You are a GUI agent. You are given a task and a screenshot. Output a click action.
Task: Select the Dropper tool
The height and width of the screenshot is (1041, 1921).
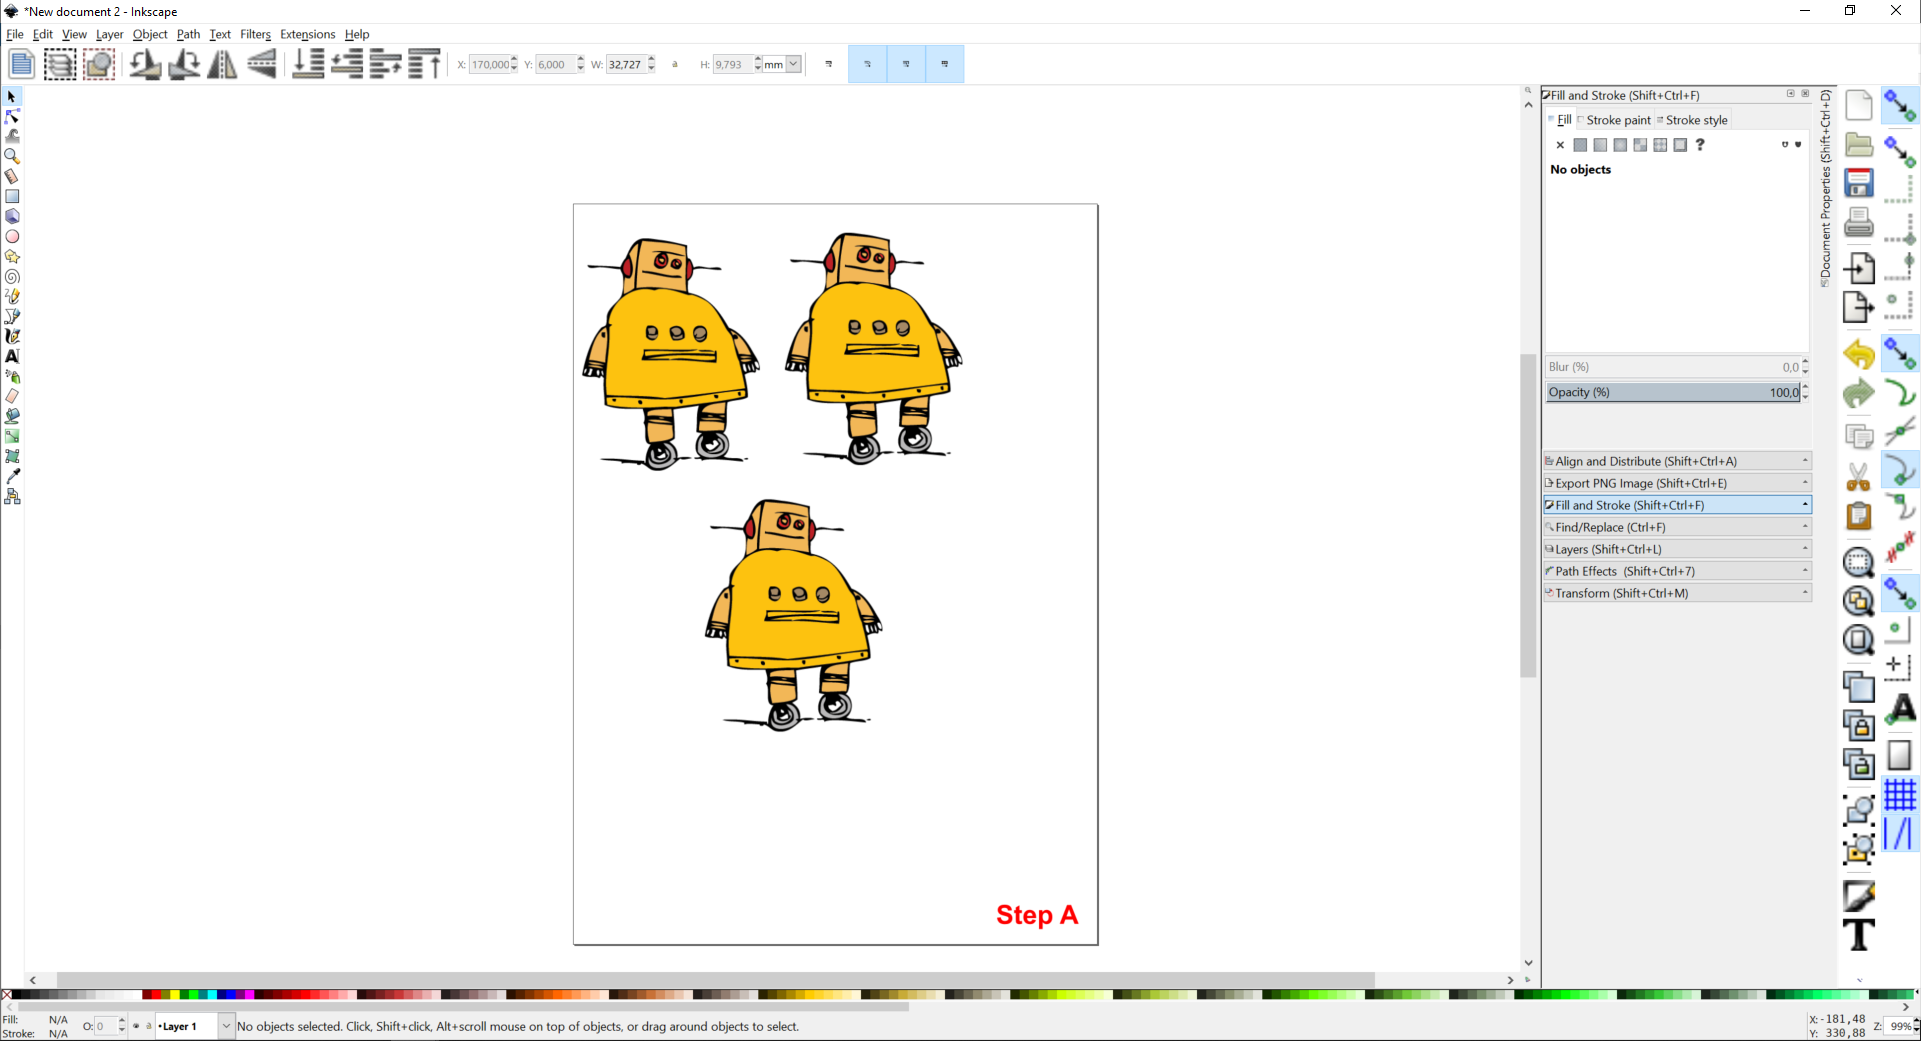[x=13, y=477]
